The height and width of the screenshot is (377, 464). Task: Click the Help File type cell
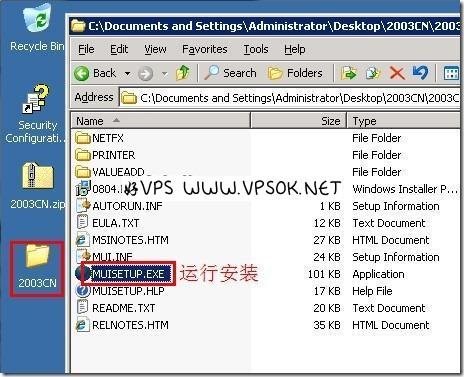(372, 291)
